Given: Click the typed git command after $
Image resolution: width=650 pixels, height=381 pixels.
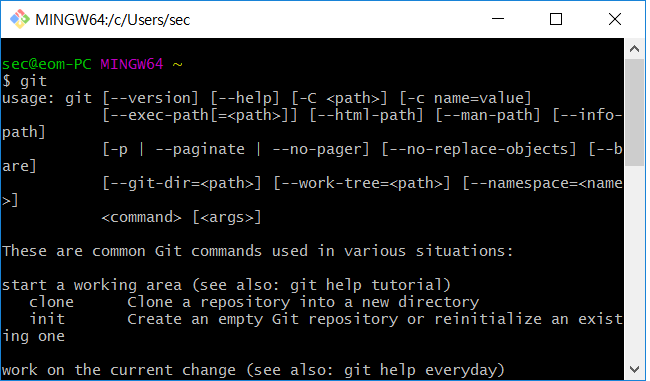Looking at the screenshot, I should (34, 81).
